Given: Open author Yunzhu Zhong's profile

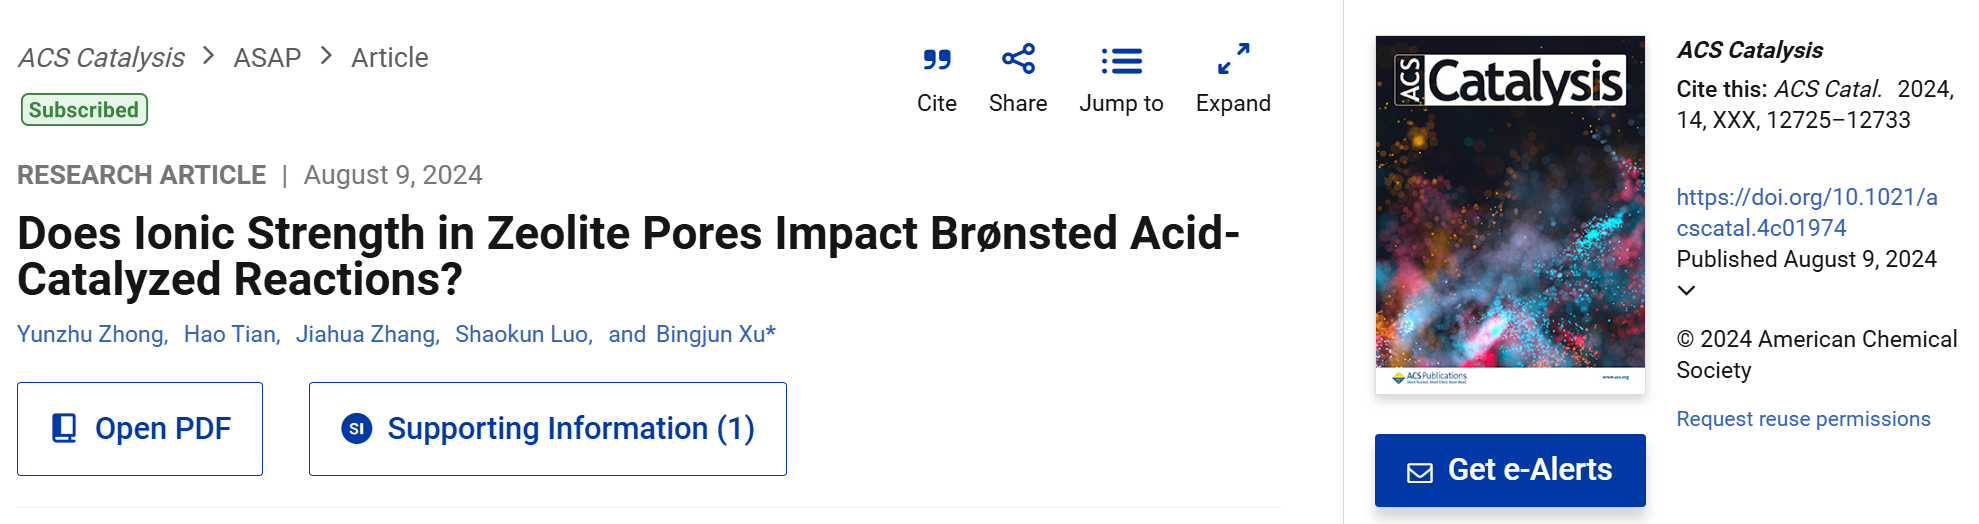Looking at the screenshot, I should click(92, 334).
